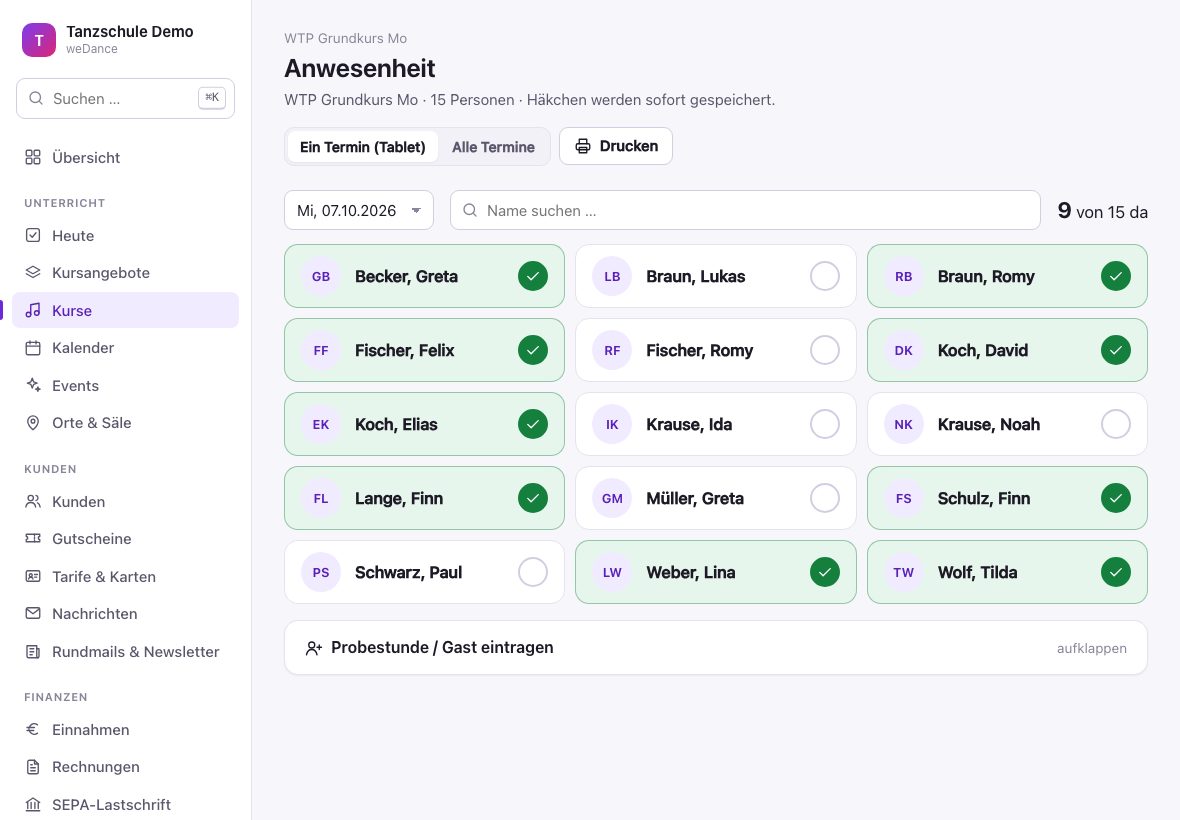Screen dimensions: 1180x820
Task: Click the WTP Grundkurs Mo breadcrumb link
Action: pyautogui.click(x=345, y=38)
